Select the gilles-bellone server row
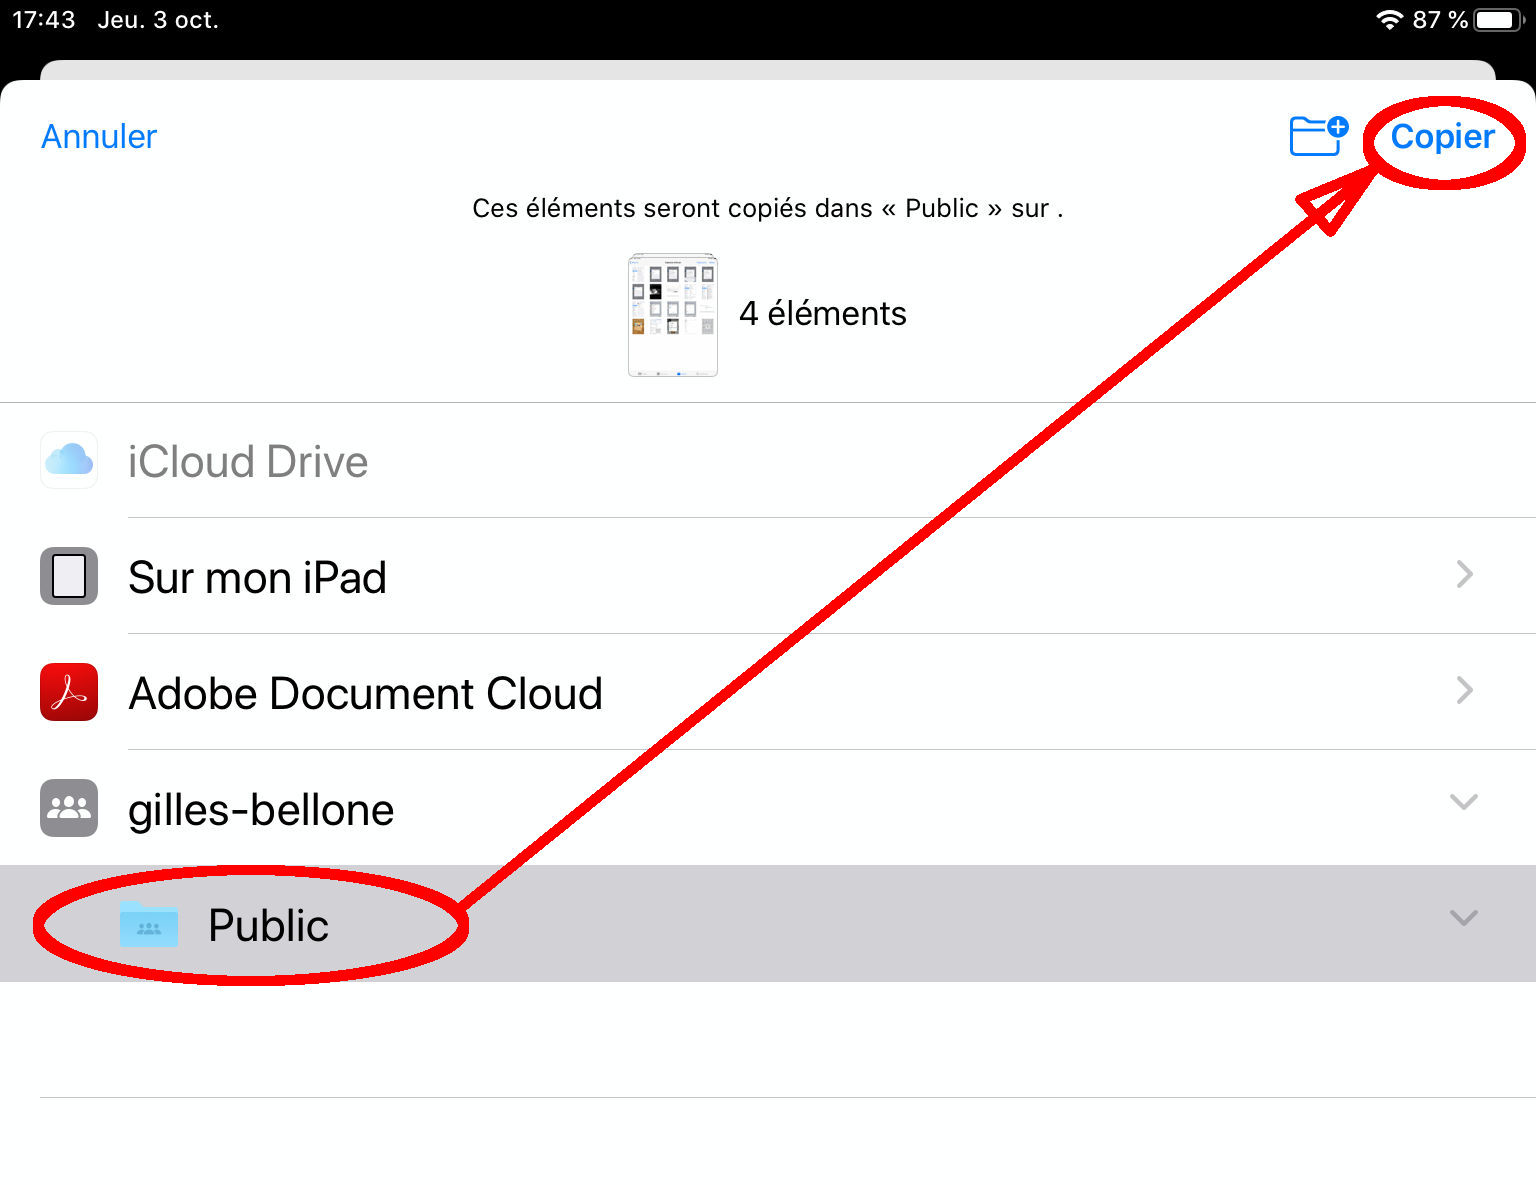 262,810
